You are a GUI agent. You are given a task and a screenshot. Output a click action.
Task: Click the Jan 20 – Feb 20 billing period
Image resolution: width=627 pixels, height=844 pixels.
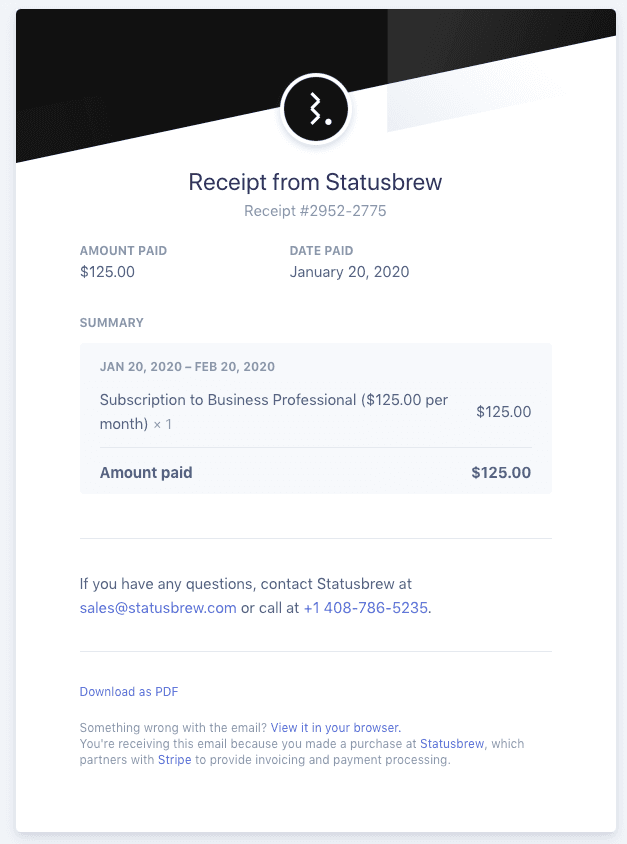(x=187, y=367)
